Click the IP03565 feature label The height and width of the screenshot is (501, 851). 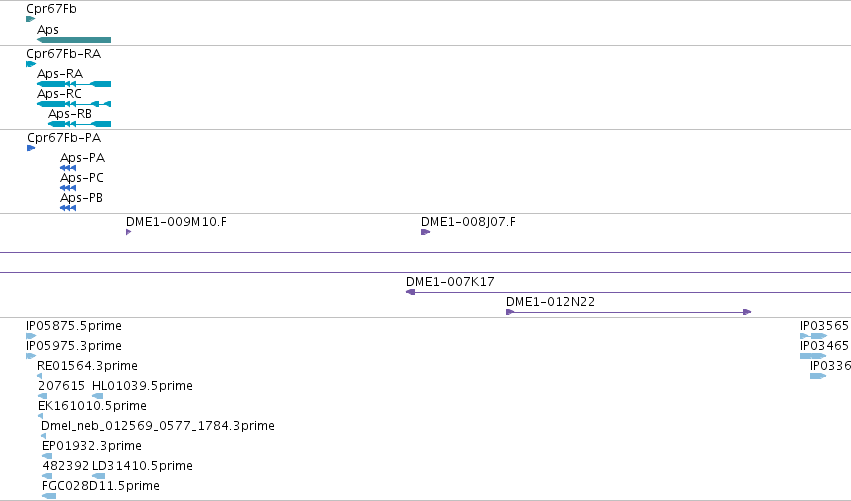point(824,326)
